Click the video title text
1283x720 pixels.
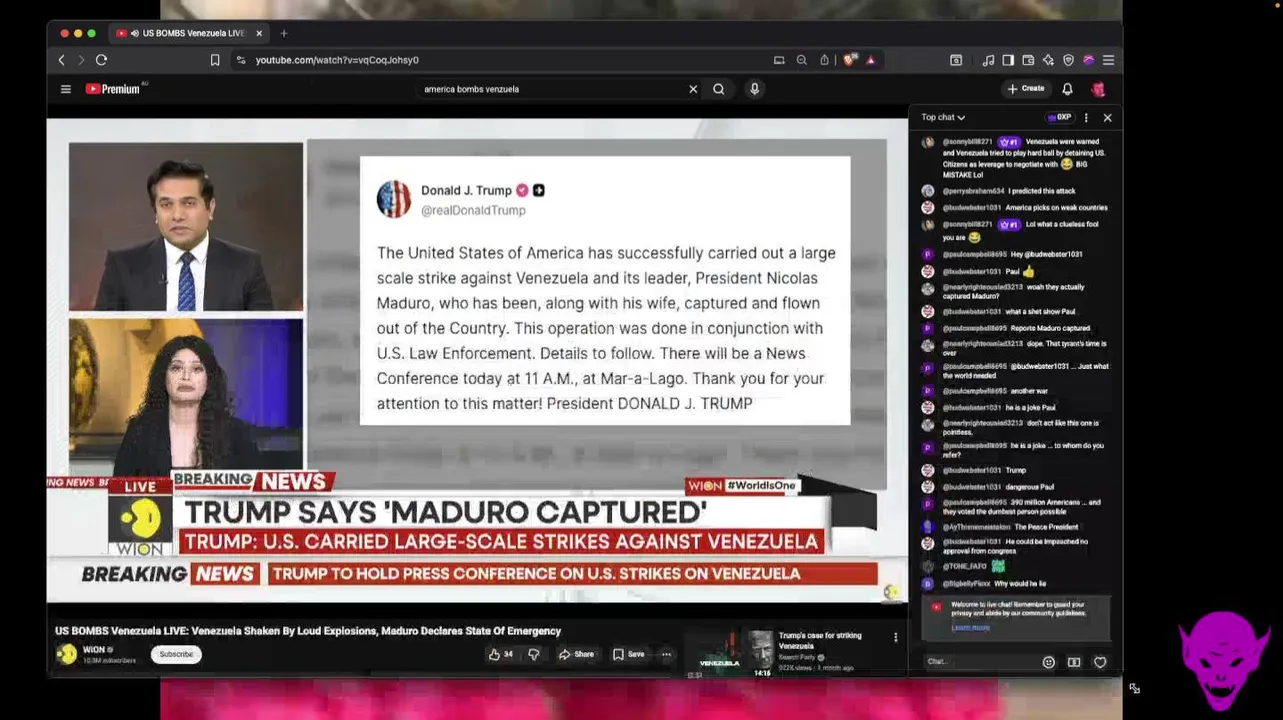point(308,631)
